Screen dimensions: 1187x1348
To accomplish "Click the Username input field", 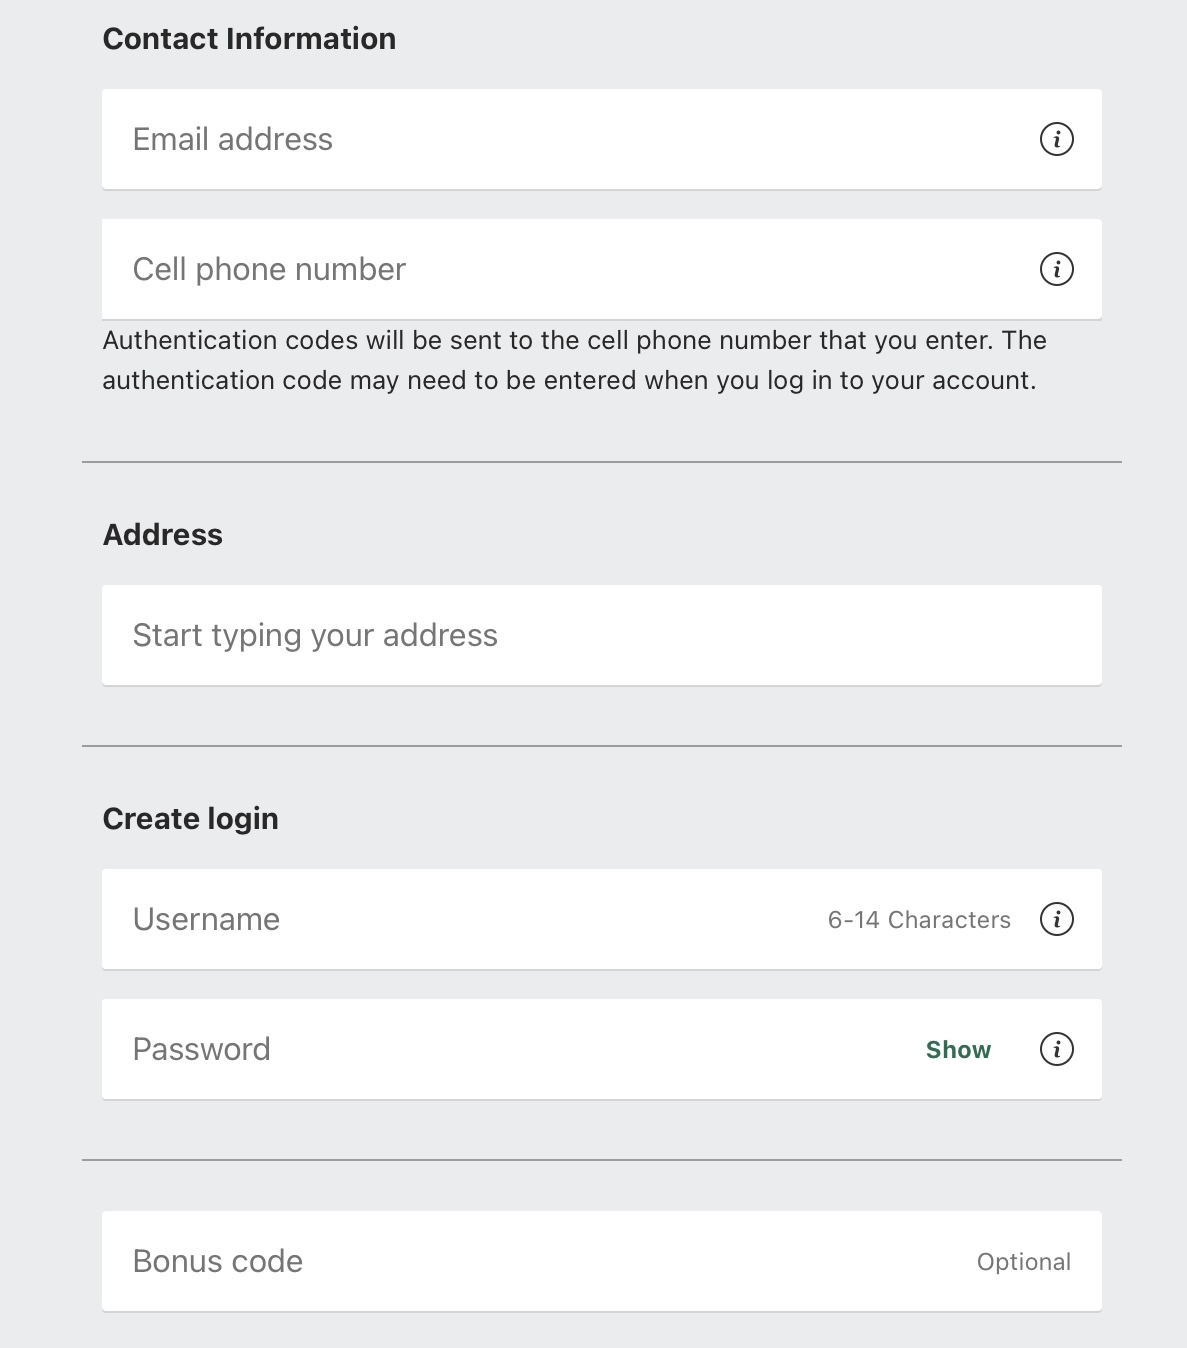I will (x=602, y=919).
